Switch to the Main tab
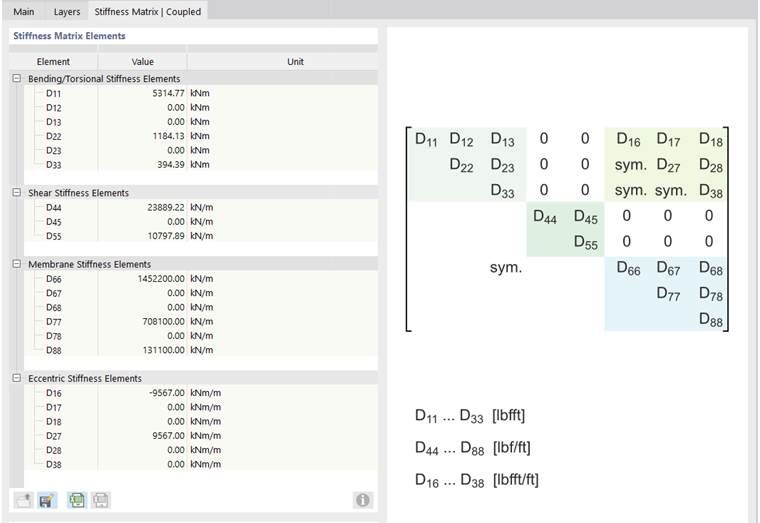 24,12
